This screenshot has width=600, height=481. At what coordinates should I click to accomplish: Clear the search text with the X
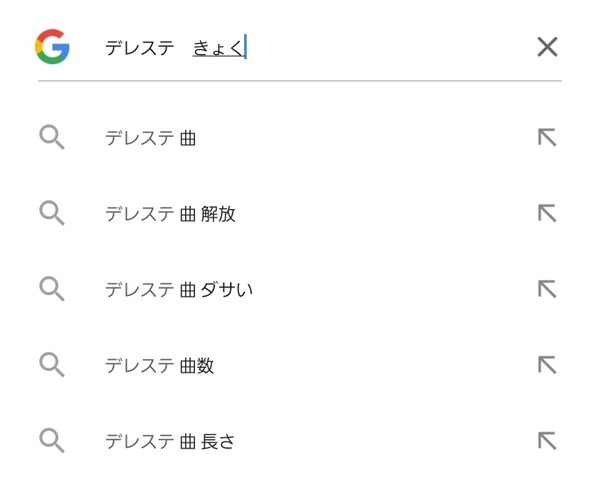pos(547,47)
